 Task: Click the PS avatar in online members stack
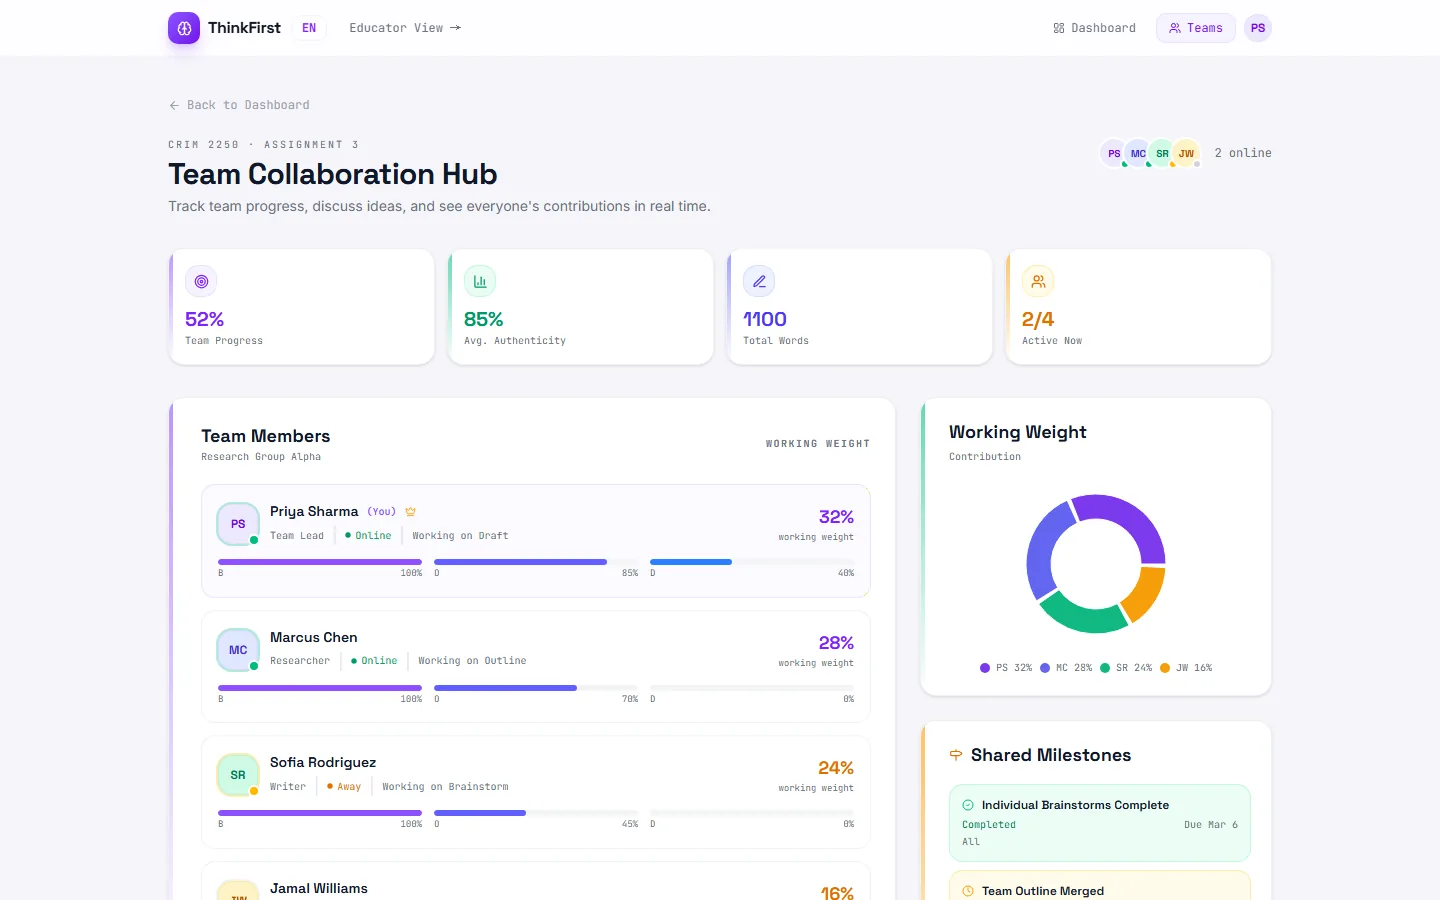pyautogui.click(x=1114, y=153)
